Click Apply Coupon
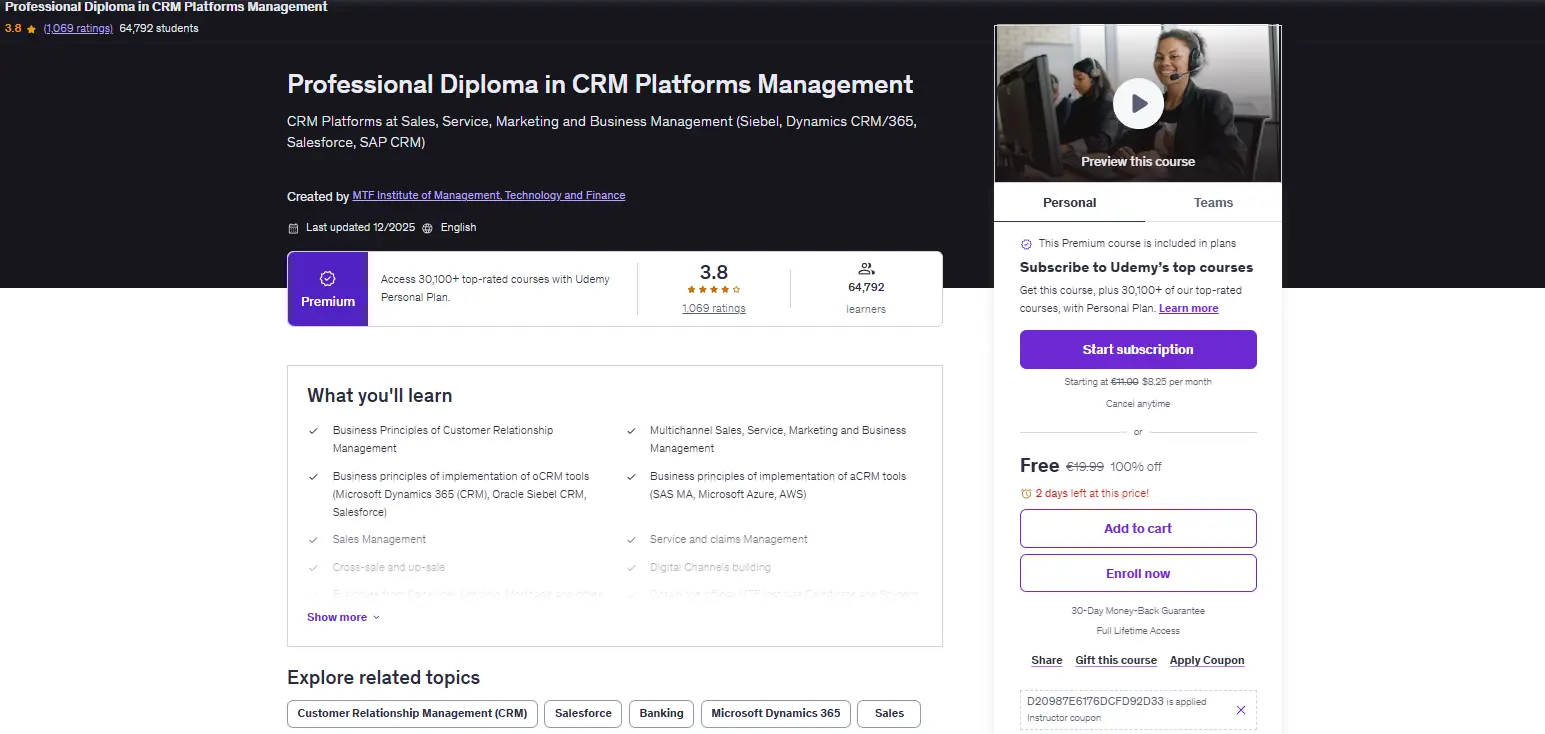The height and width of the screenshot is (734, 1545). tap(1207, 660)
